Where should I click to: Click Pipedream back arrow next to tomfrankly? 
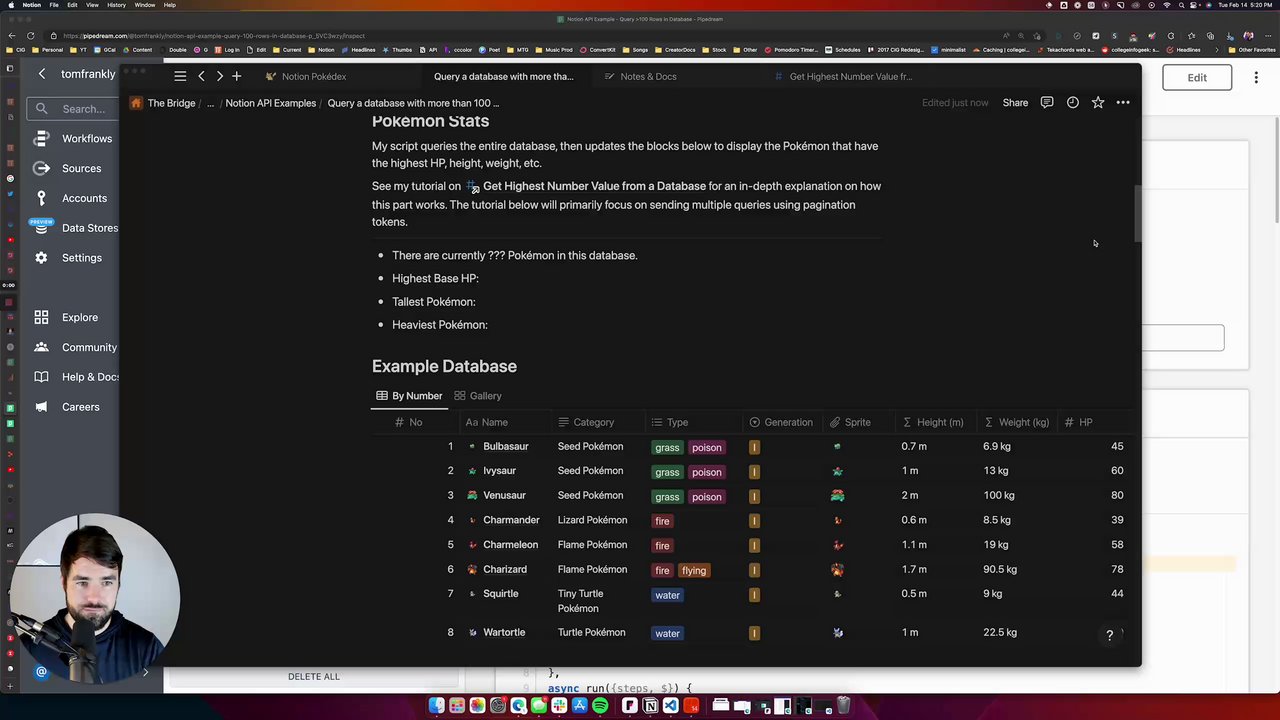[x=42, y=74]
